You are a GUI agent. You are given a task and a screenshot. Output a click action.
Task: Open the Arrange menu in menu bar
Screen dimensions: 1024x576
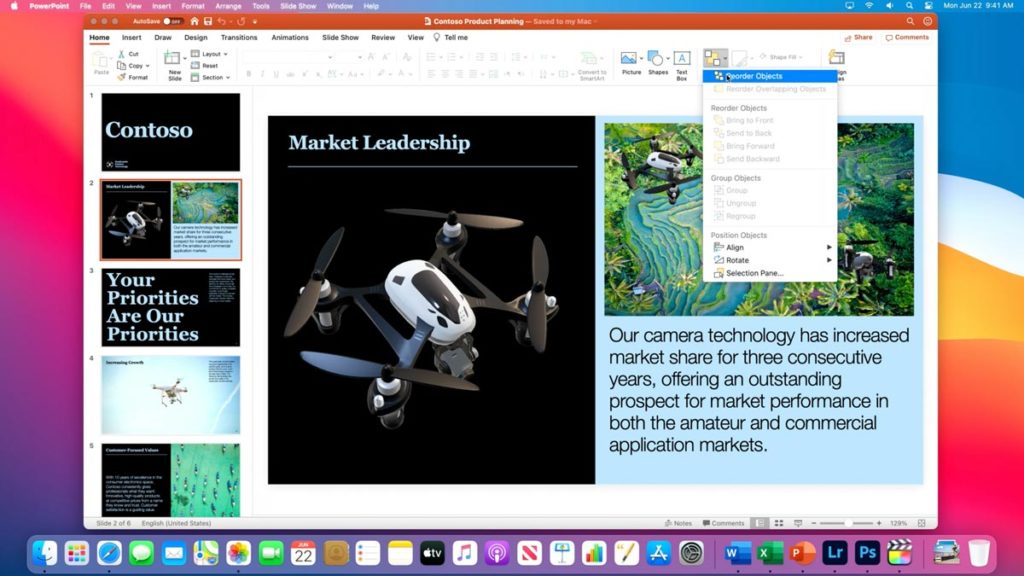click(x=228, y=6)
